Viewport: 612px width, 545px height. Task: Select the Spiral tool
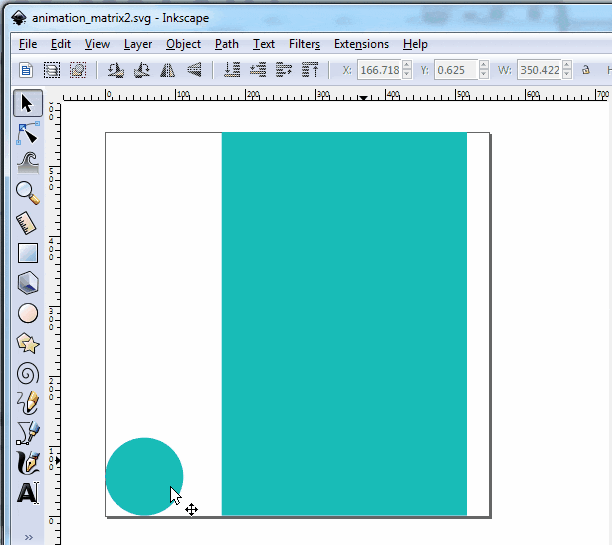click(x=28, y=374)
